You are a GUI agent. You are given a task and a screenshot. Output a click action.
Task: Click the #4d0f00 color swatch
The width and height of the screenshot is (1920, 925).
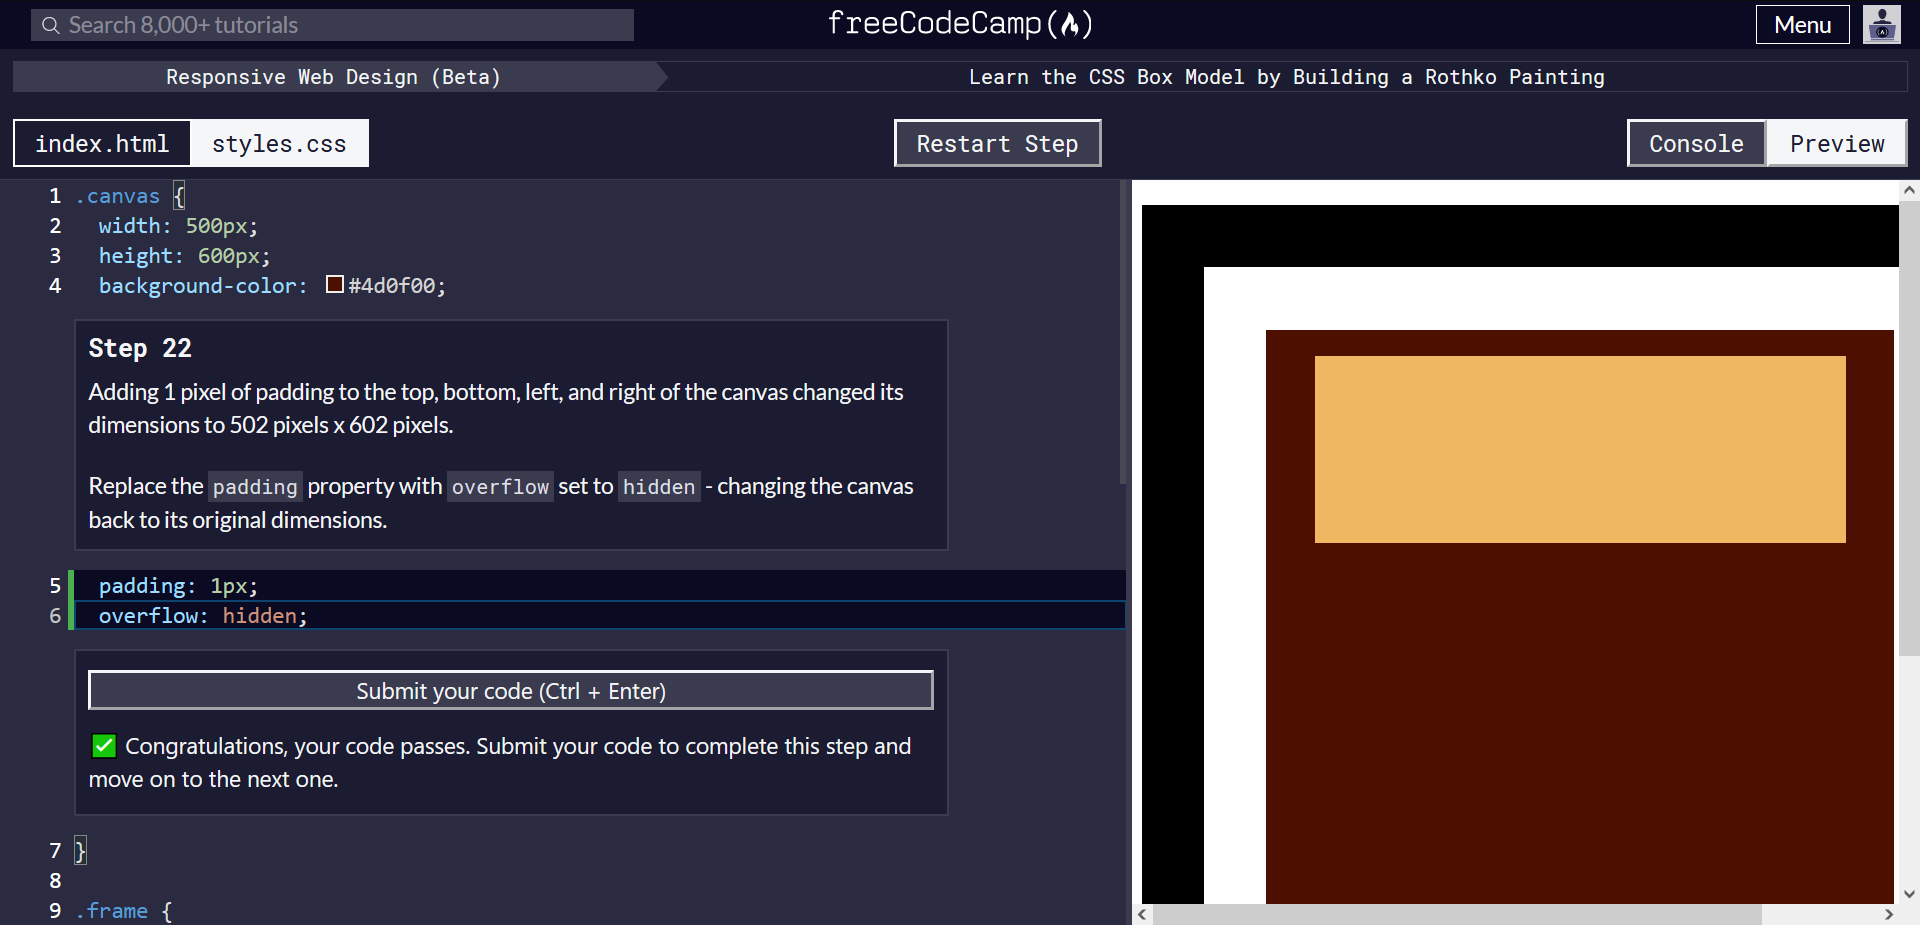point(334,284)
